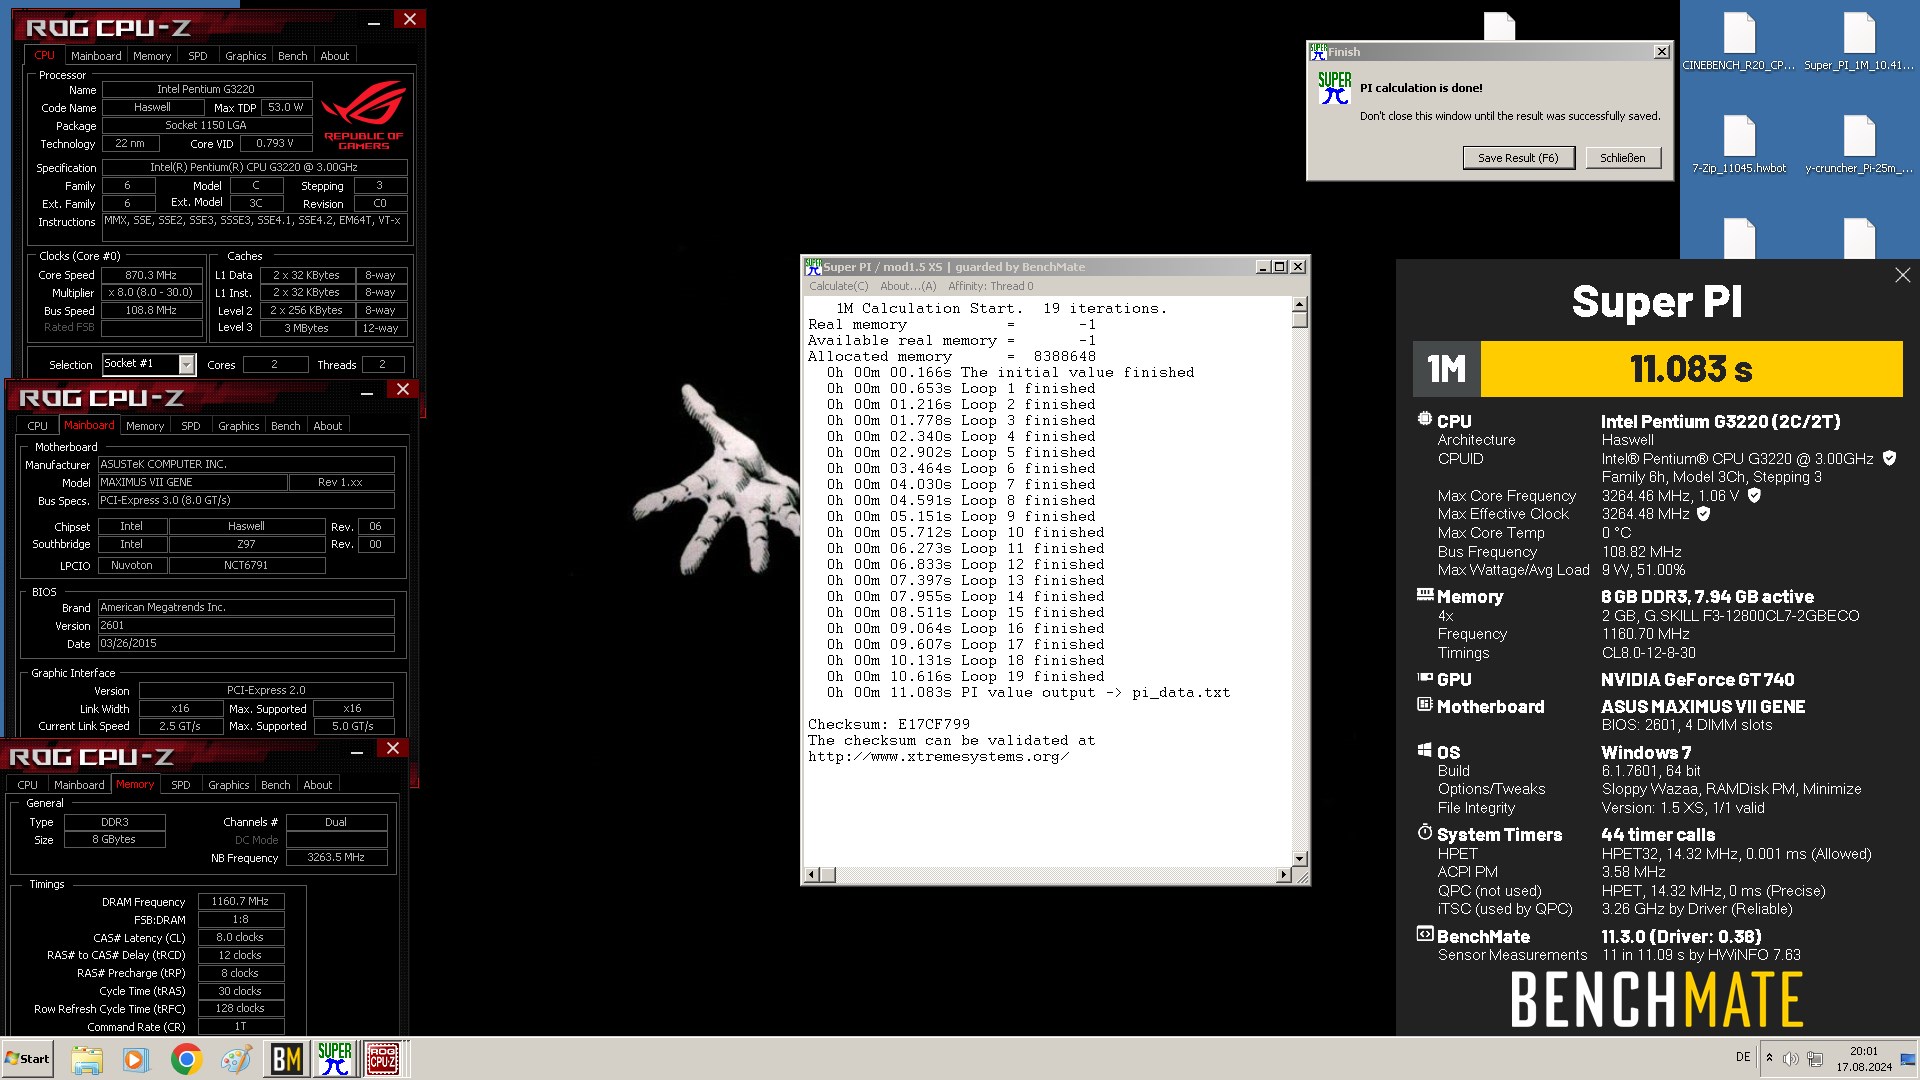Image resolution: width=1920 pixels, height=1080 pixels.
Task: Open the ROG CPU-Z taskbar icon
Action: pos(383,1059)
